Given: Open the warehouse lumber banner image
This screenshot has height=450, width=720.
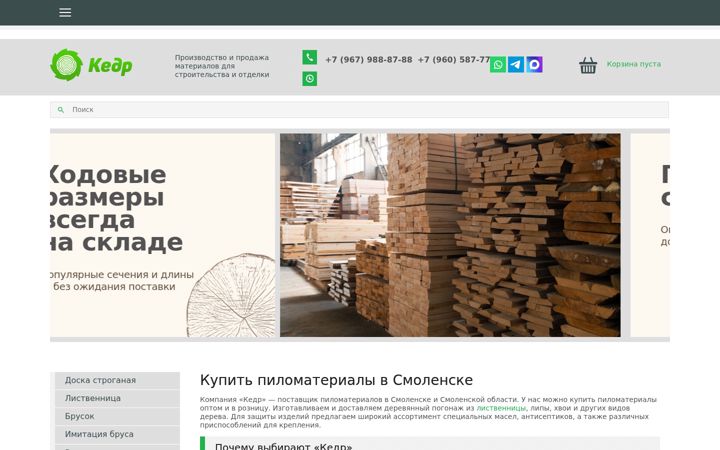Looking at the screenshot, I should 450,235.
